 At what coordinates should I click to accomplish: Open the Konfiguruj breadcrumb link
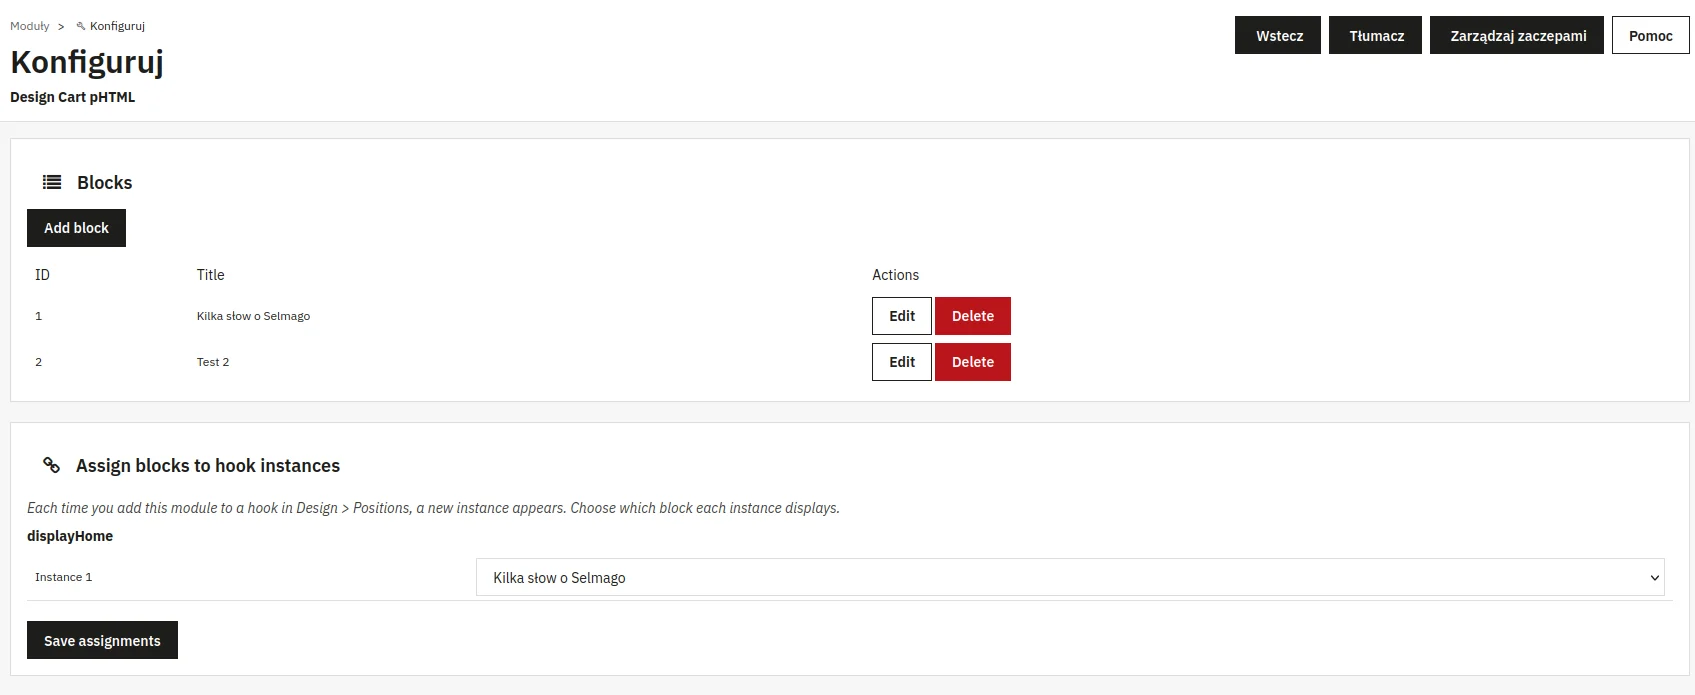click(x=117, y=26)
